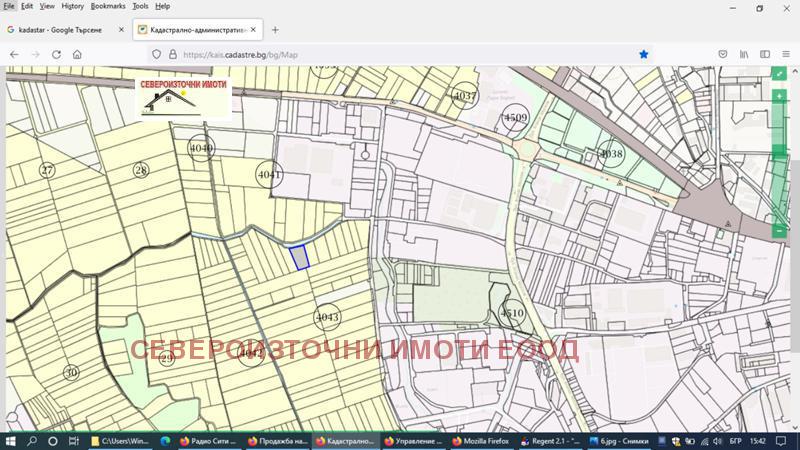Click the back navigation arrow

[14, 54]
